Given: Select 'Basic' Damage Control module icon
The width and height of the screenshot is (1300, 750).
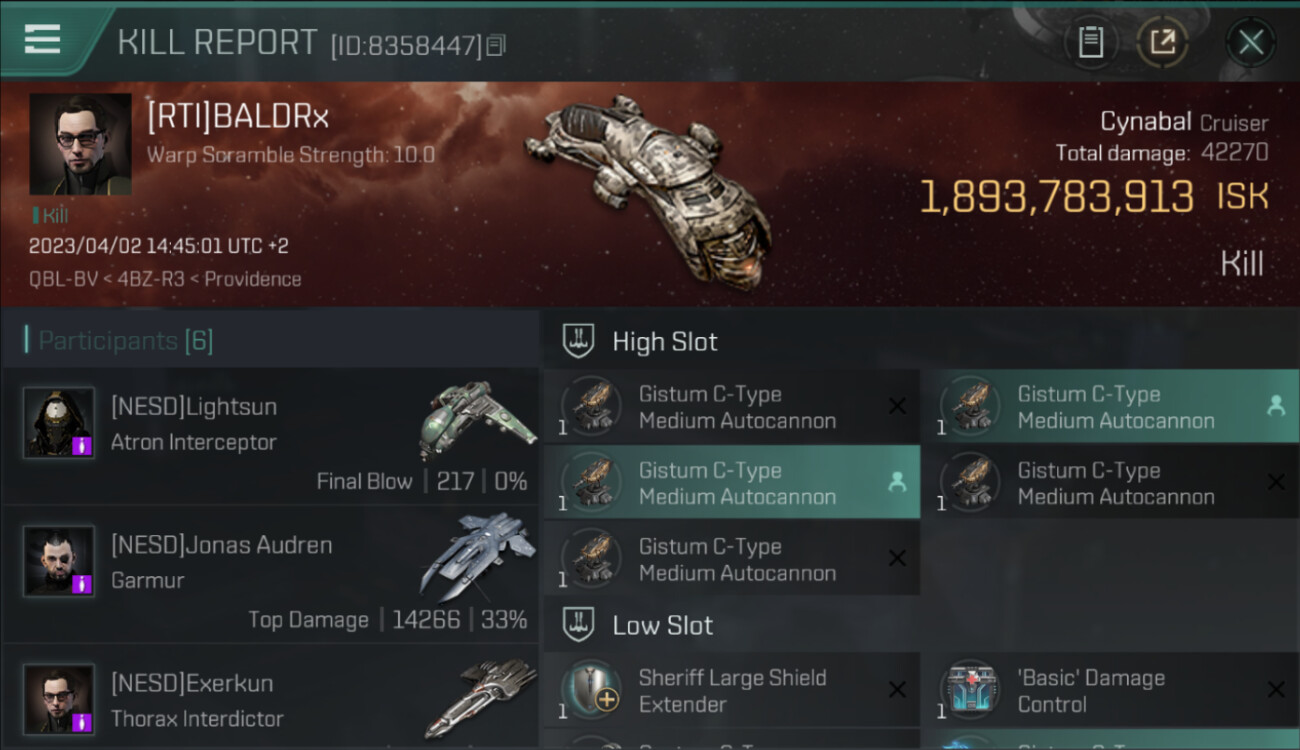Looking at the screenshot, I should pyautogui.click(x=970, y=690).
